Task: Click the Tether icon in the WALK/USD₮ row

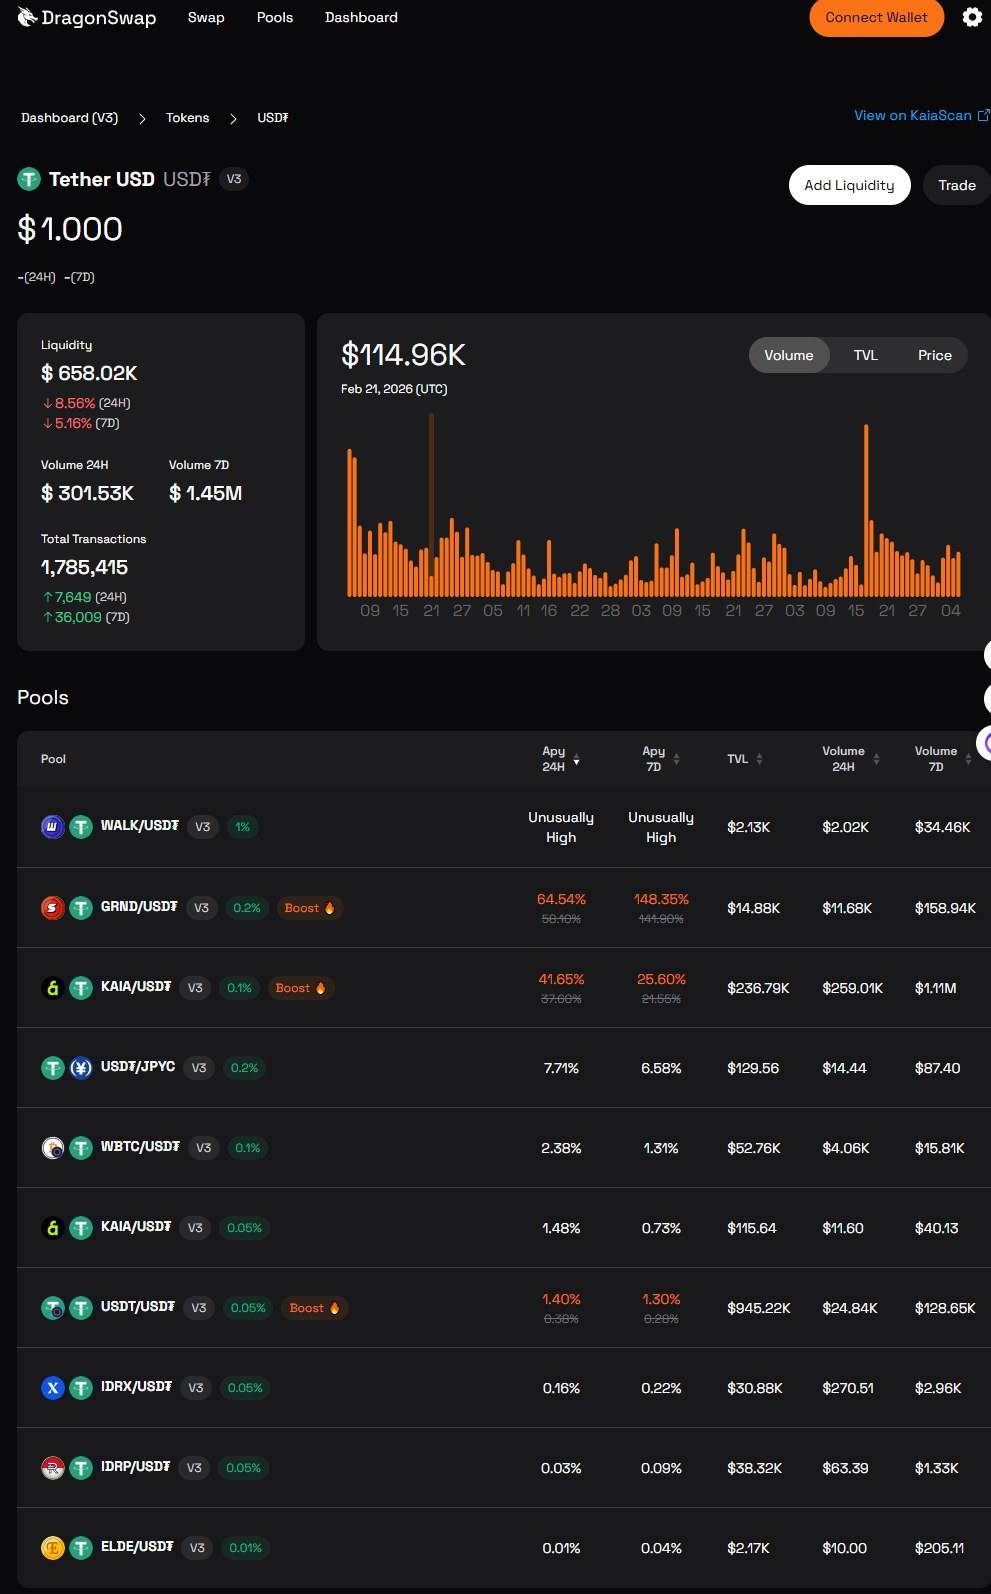Action: [81, 827]
